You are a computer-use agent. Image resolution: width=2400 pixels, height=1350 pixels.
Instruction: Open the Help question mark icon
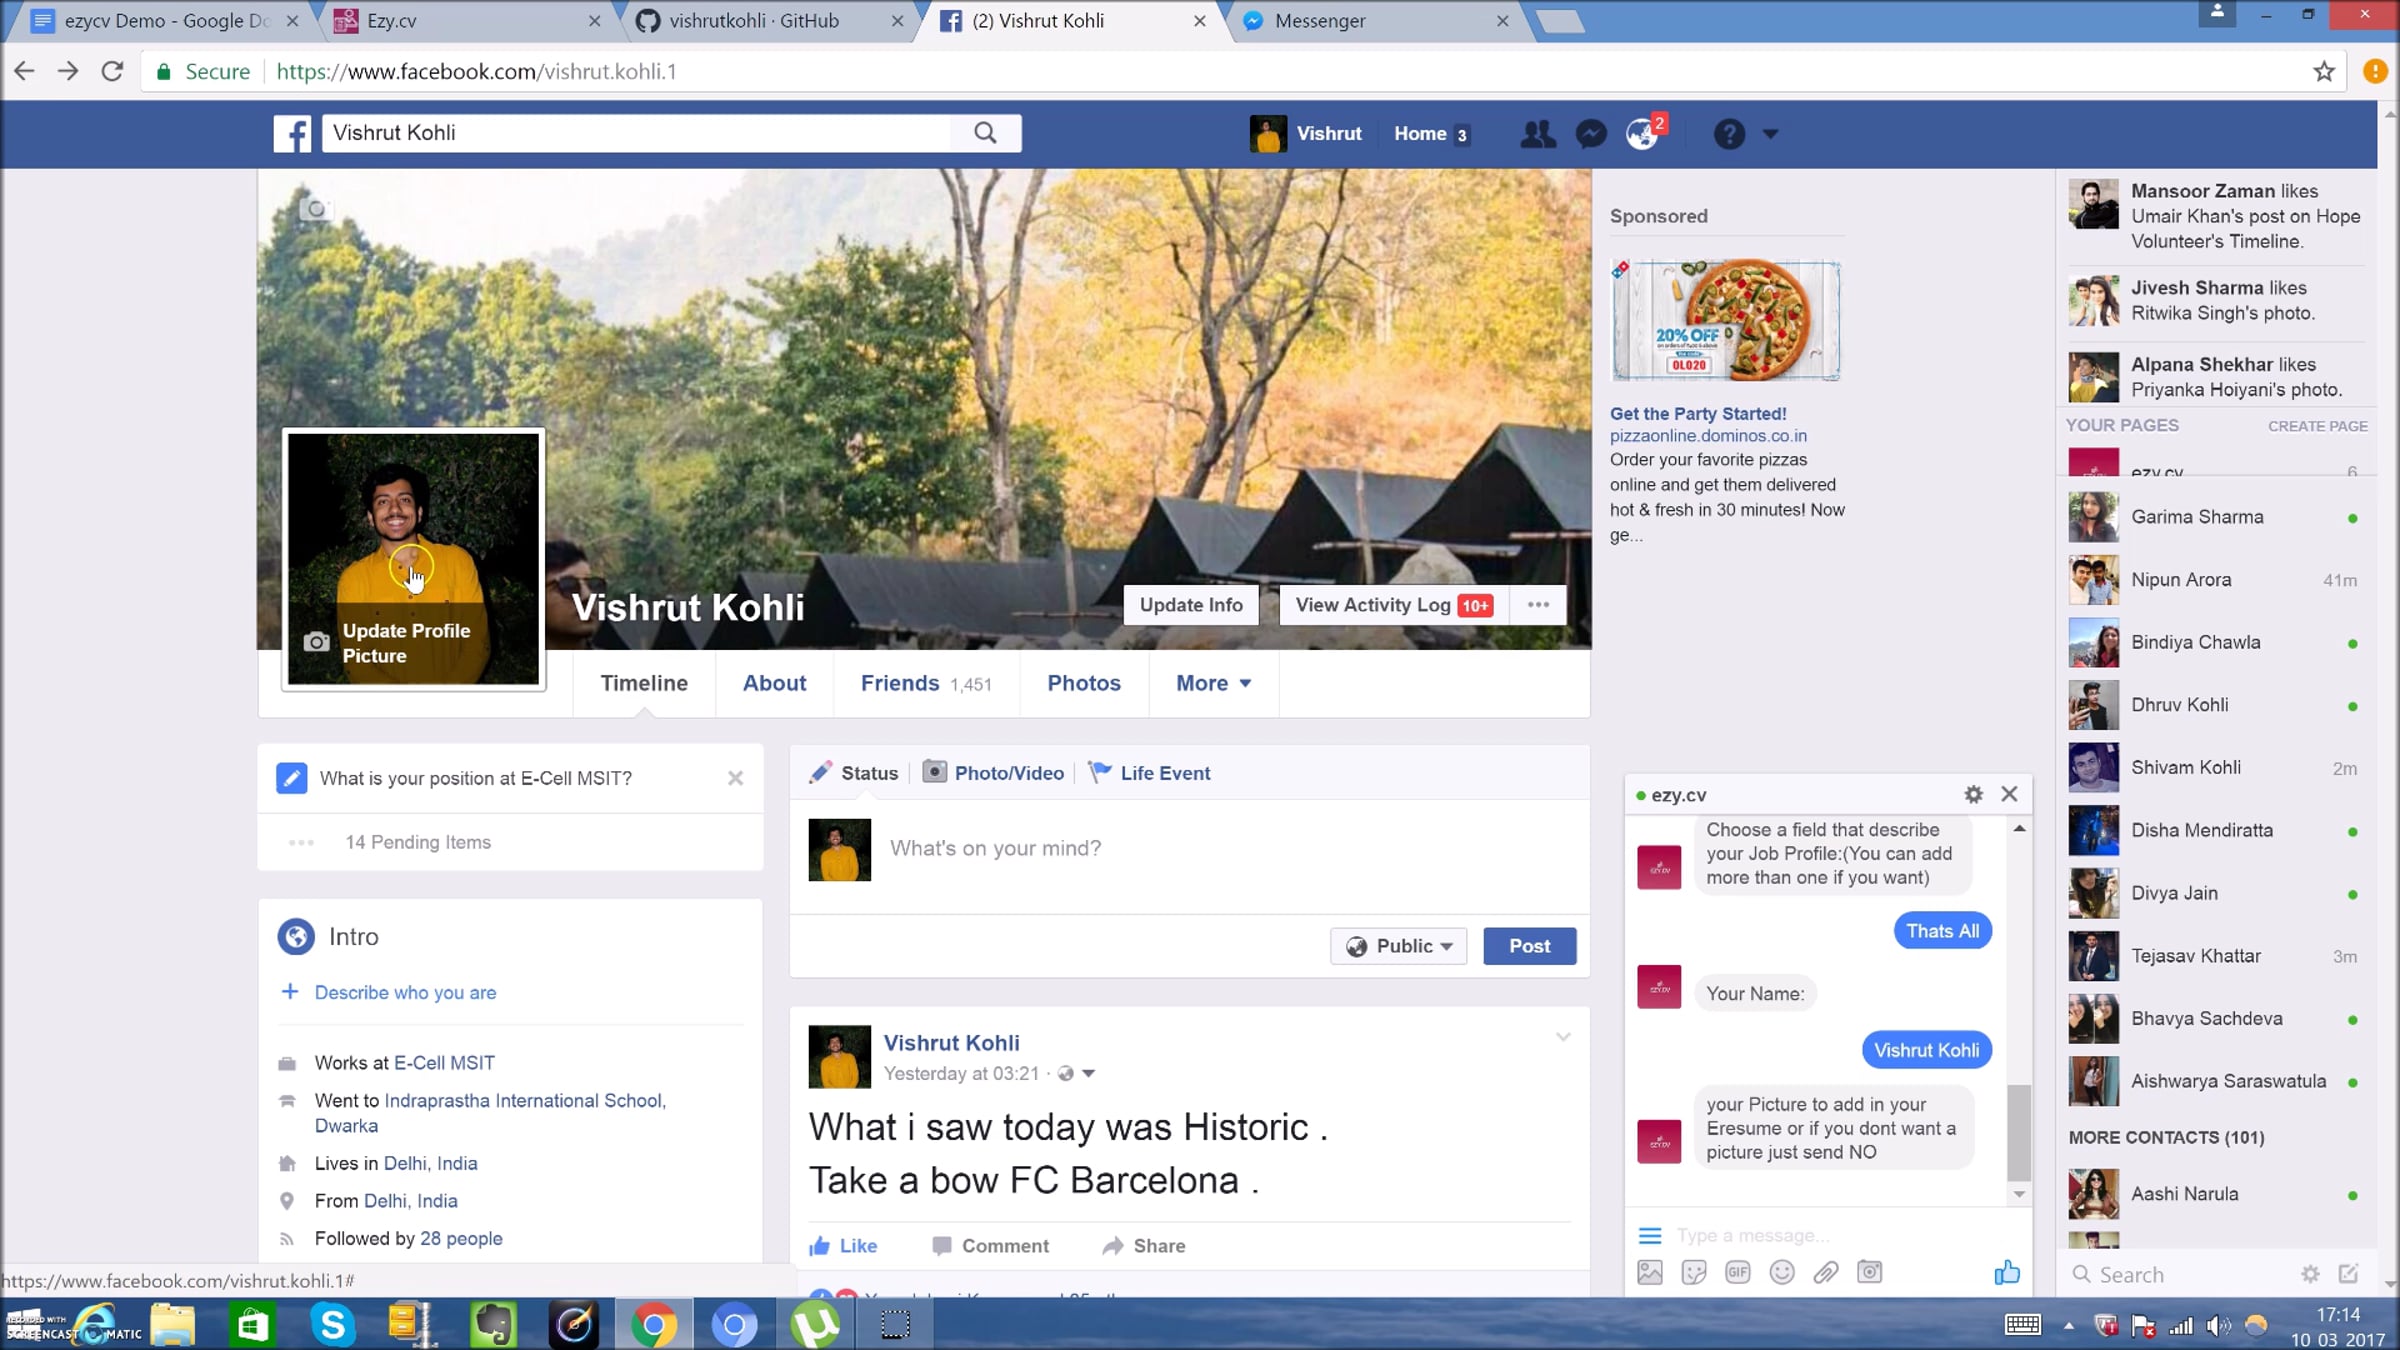(x=1729, y=134)
